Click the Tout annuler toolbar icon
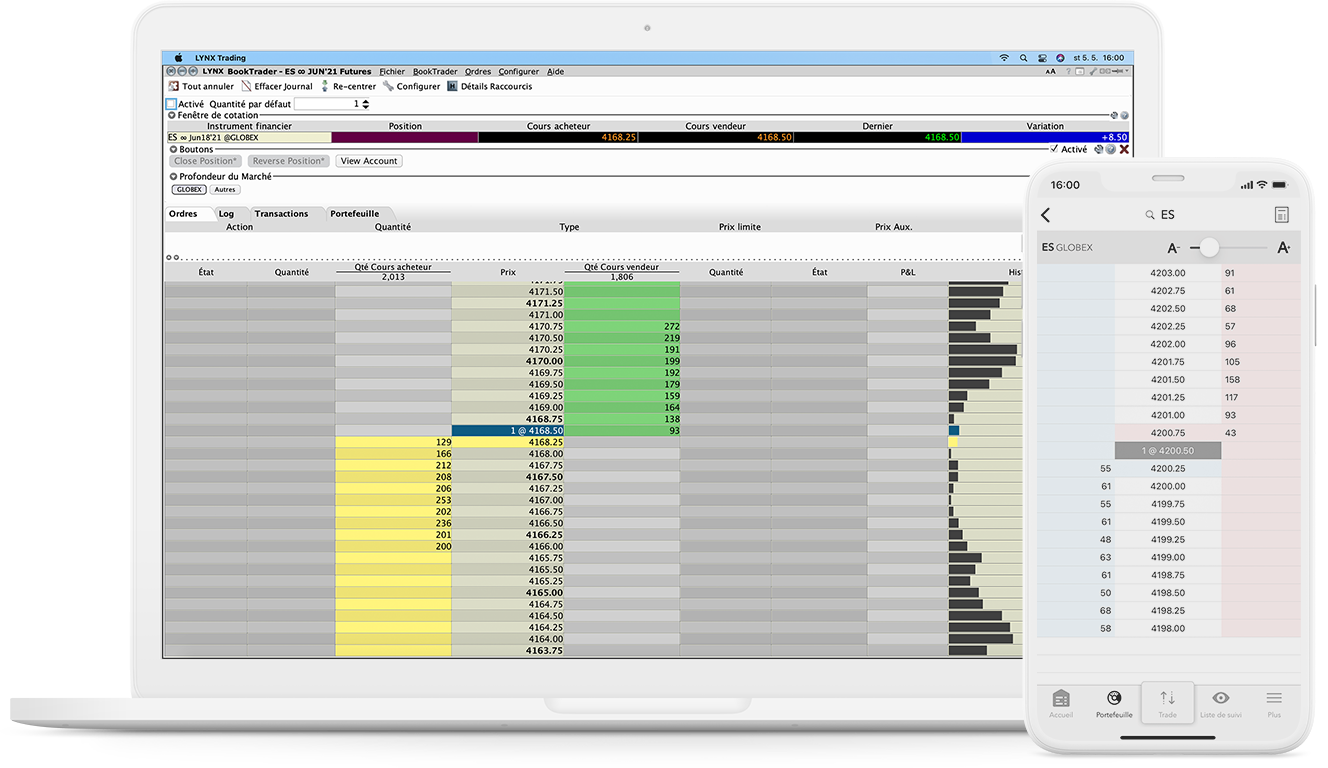This screenshot has width=1328, height=768. tap(174, 87)
